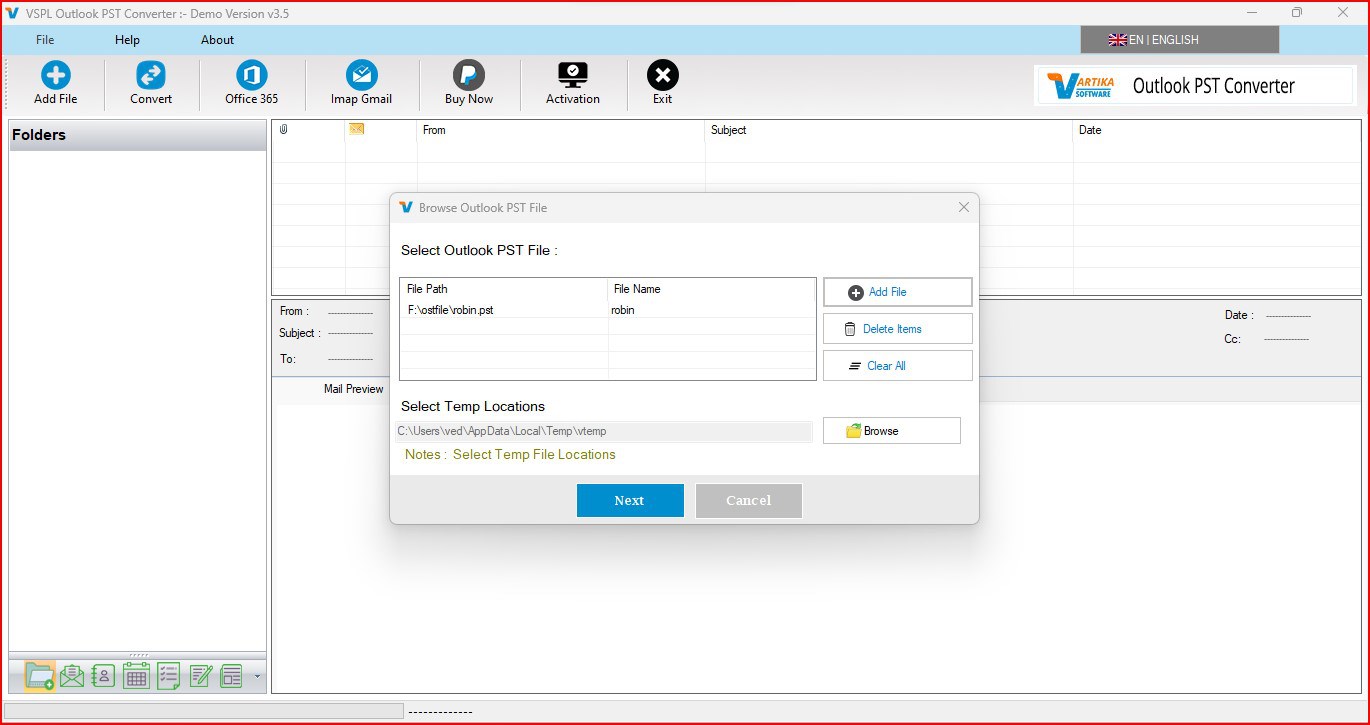This screenshot has width=1370, height=725.
Task: Click the Delete Items button
Action: (x=897, y=329)
